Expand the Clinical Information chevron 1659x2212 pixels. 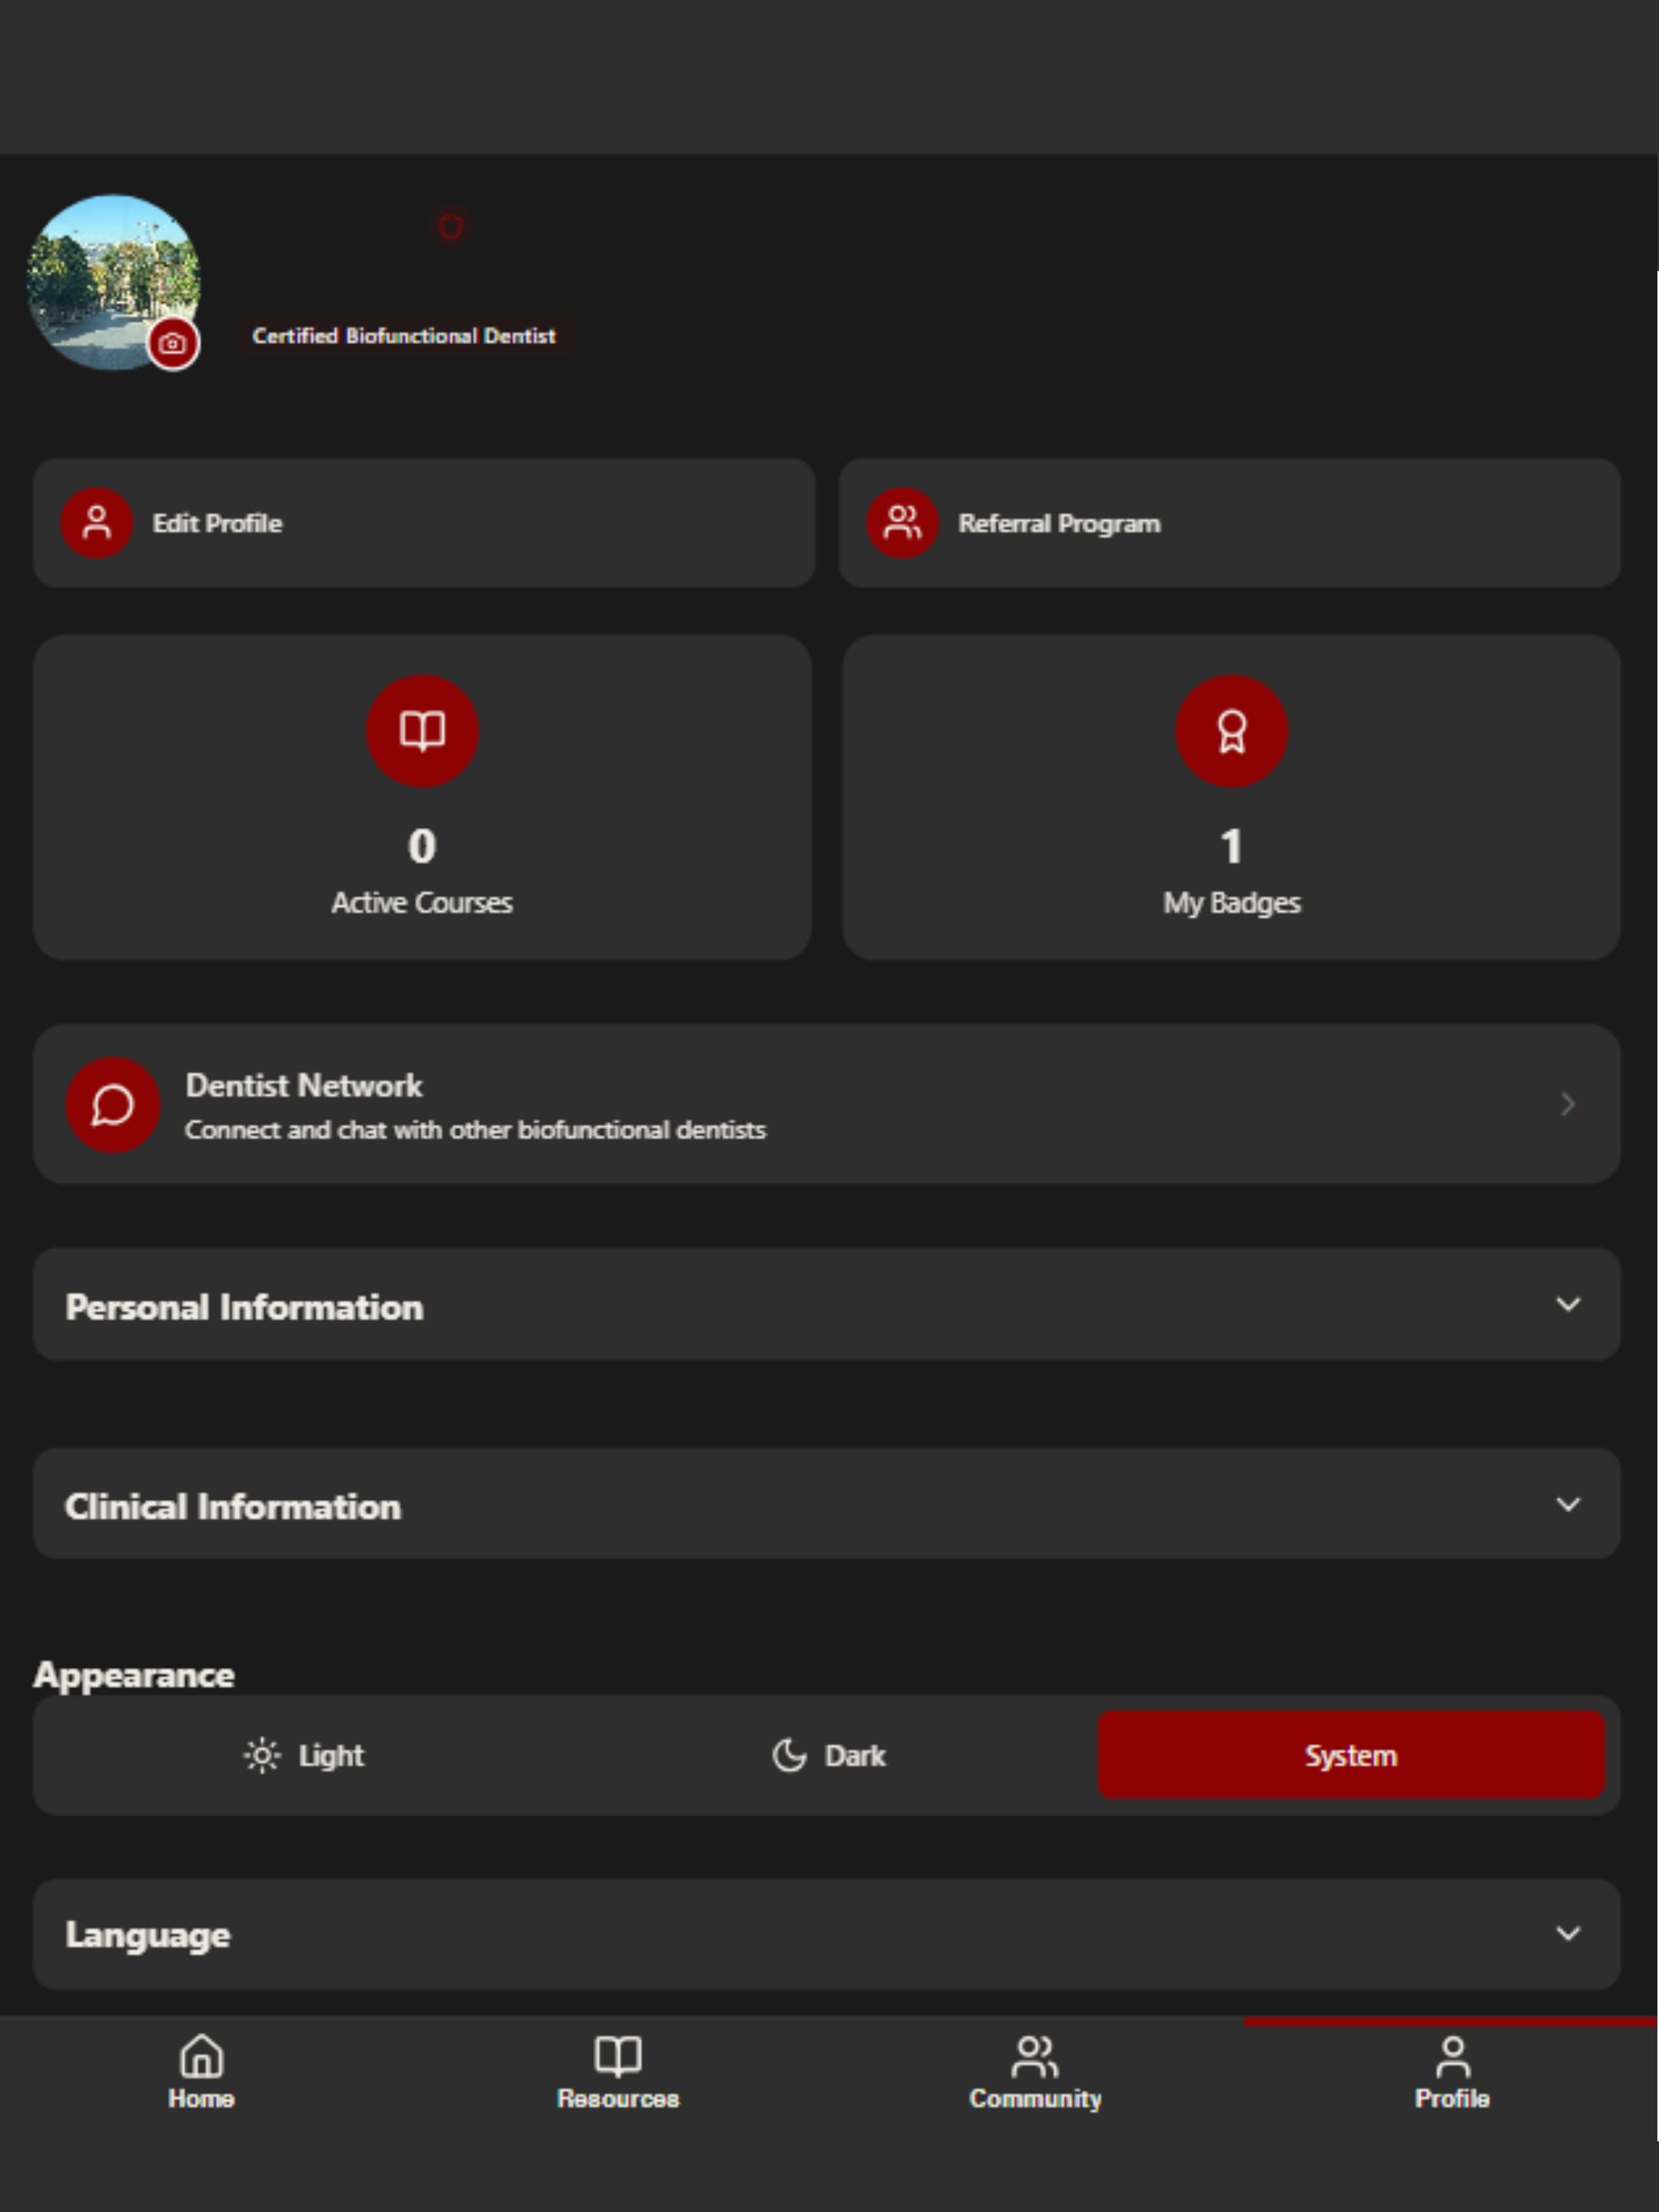(1568, 1504)
